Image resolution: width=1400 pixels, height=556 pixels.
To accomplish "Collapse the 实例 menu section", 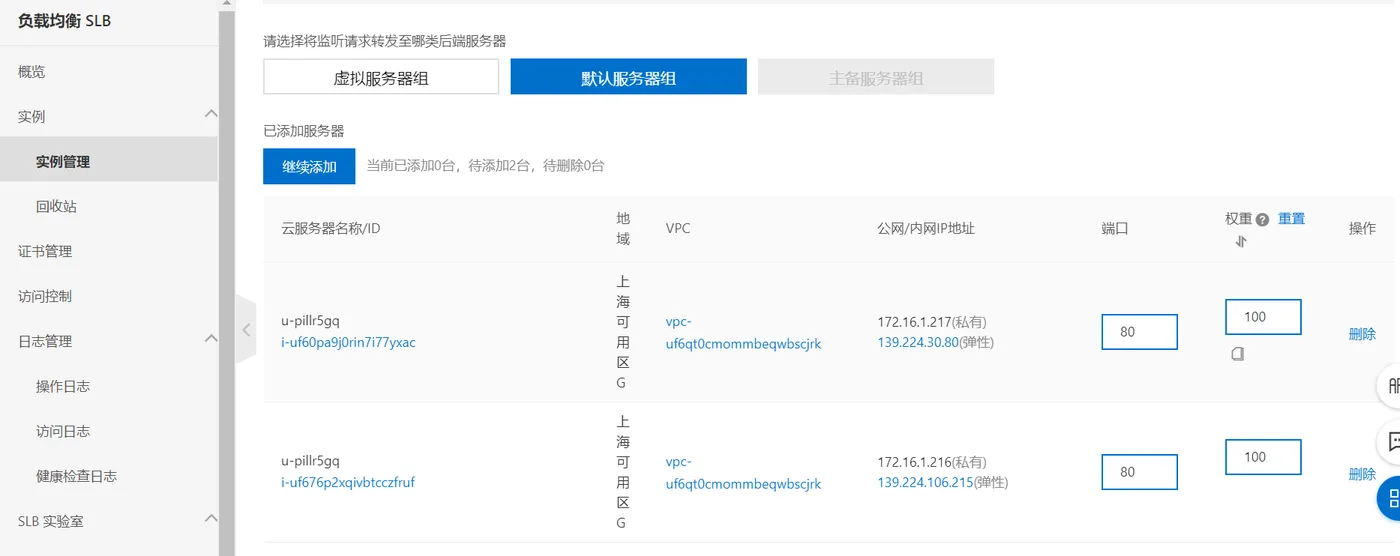I will coord(210,115).
